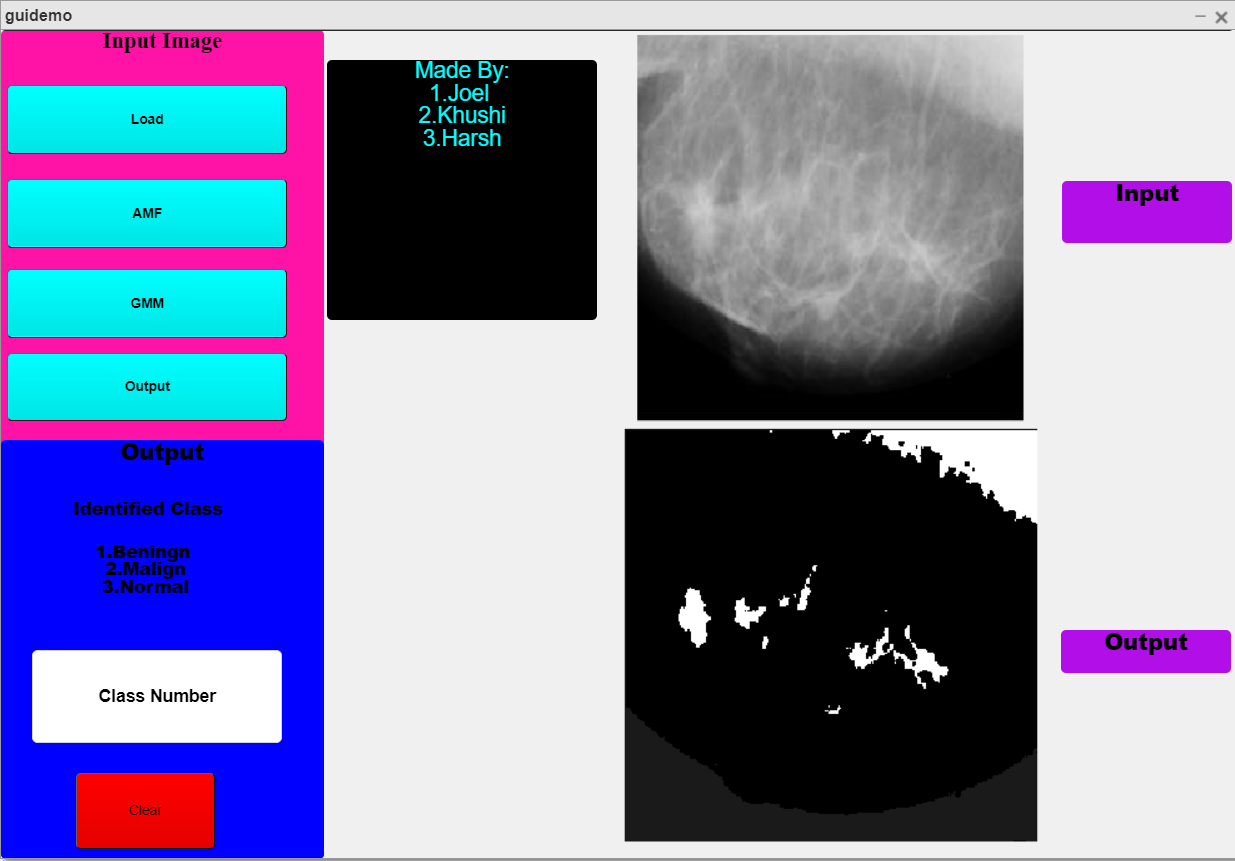
Task: Click the Identified Class label
Action: point(148,509)
